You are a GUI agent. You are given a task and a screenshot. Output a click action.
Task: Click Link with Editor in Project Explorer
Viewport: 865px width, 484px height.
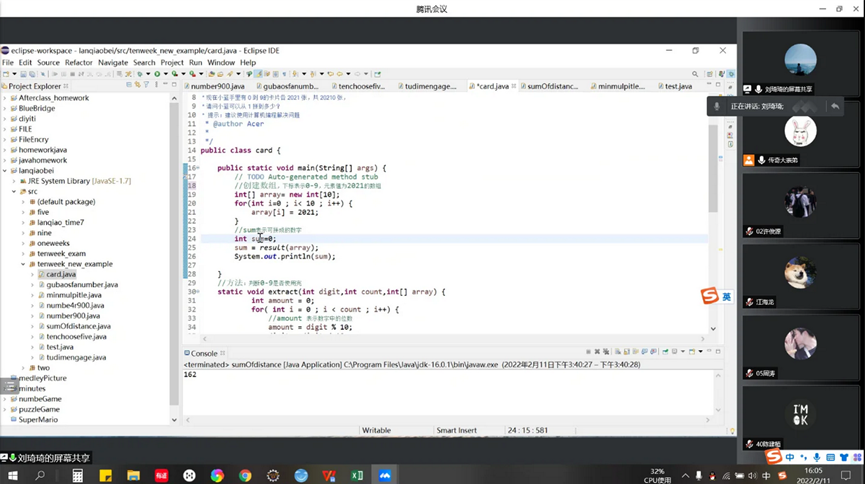(x=137, y=86)
